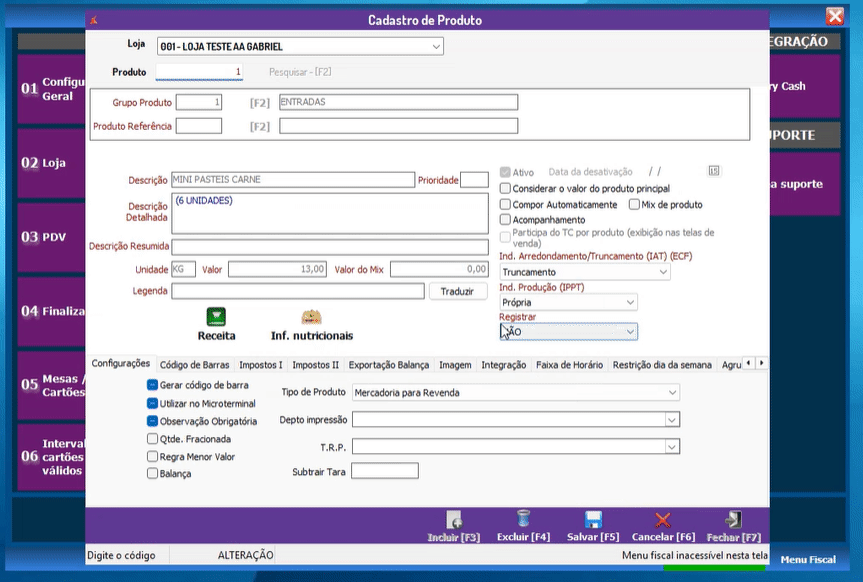Viewport: 863px width, 582px height.
Task: Focus the Produto code field
Action: [x=199, y=72]
